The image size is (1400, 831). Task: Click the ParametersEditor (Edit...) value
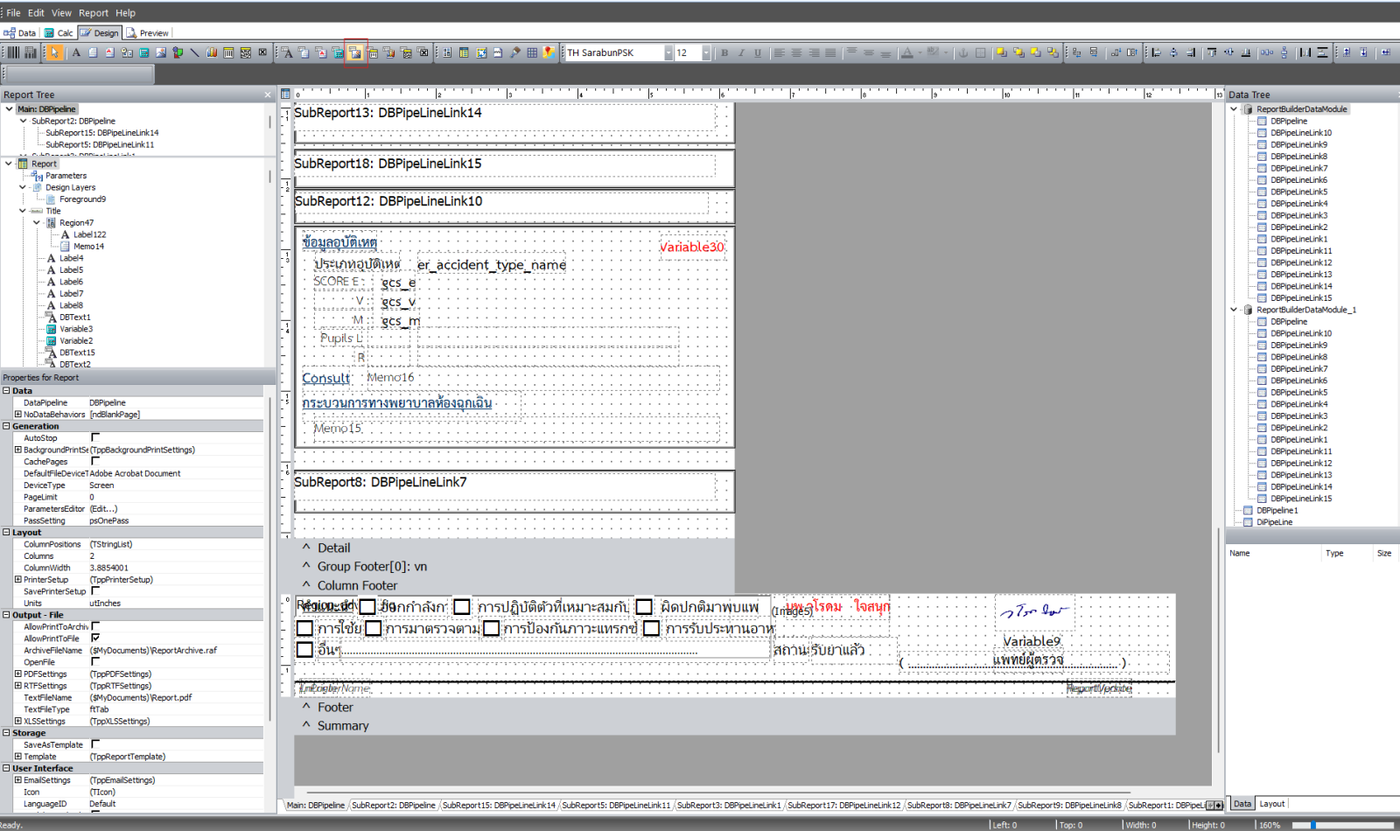[179, 509]
